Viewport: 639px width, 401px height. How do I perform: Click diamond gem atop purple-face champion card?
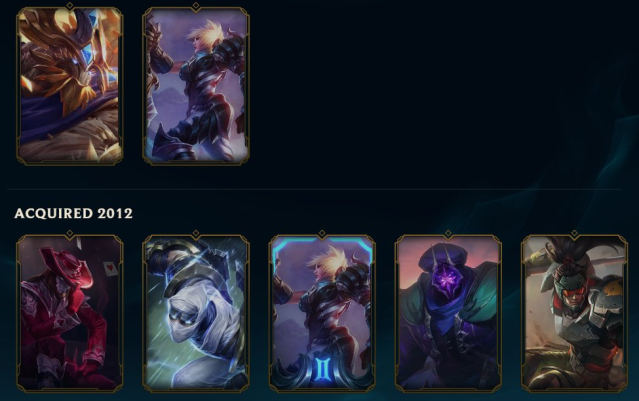[448, 234]
